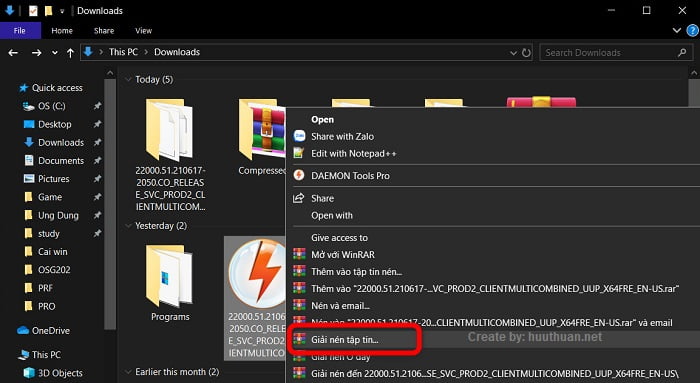Expand the ribbon with the chevron

(x=677, y=30)
